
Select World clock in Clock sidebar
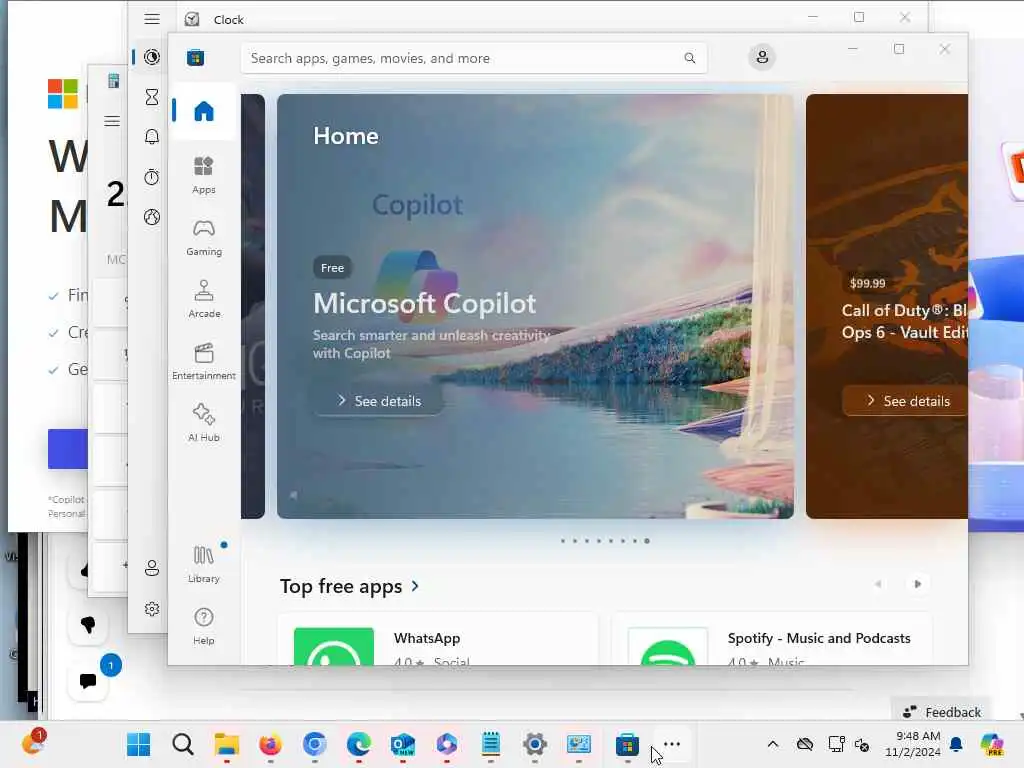pos(152,217)
